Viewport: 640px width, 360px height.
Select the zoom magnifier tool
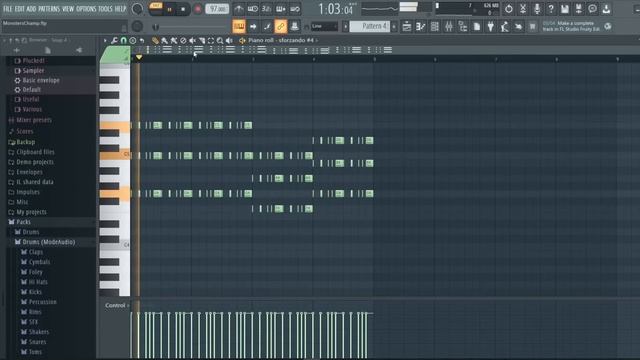point(220,40)
